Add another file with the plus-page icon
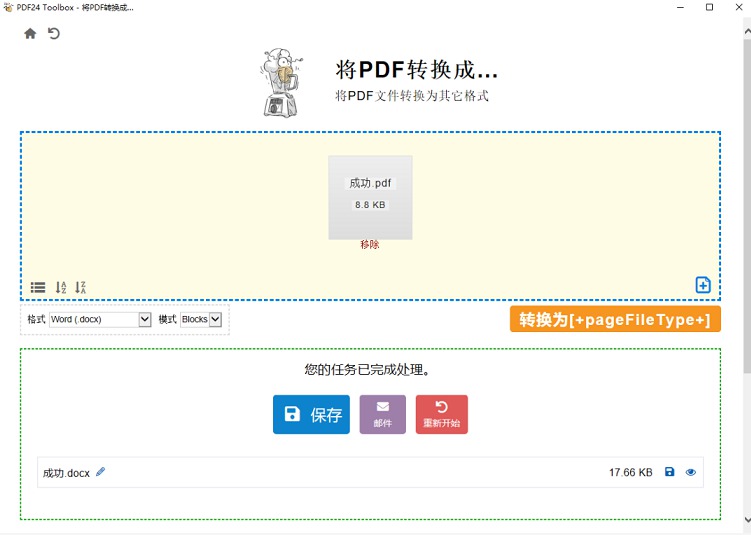Screen dimensions: 751x535 pos(703,285)
